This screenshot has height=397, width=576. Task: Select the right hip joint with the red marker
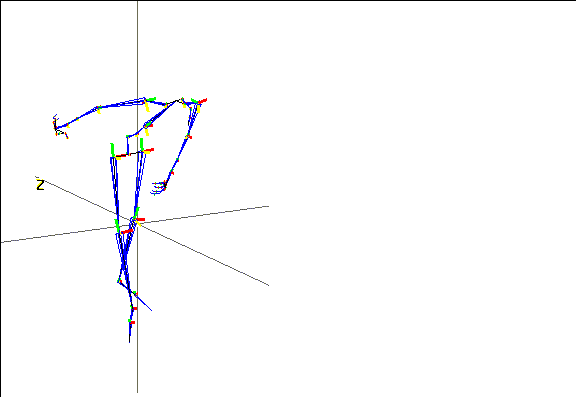point(146,150)
